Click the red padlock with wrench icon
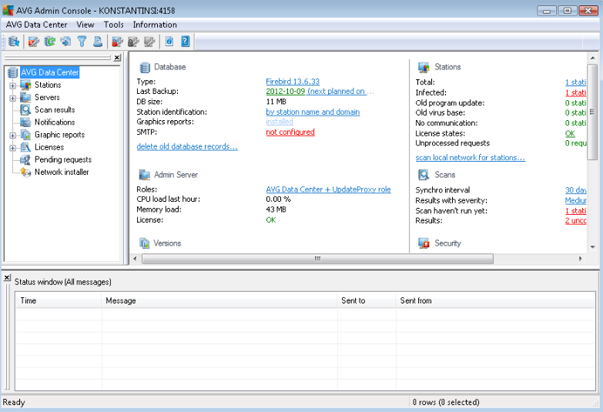 click(117, 41)
